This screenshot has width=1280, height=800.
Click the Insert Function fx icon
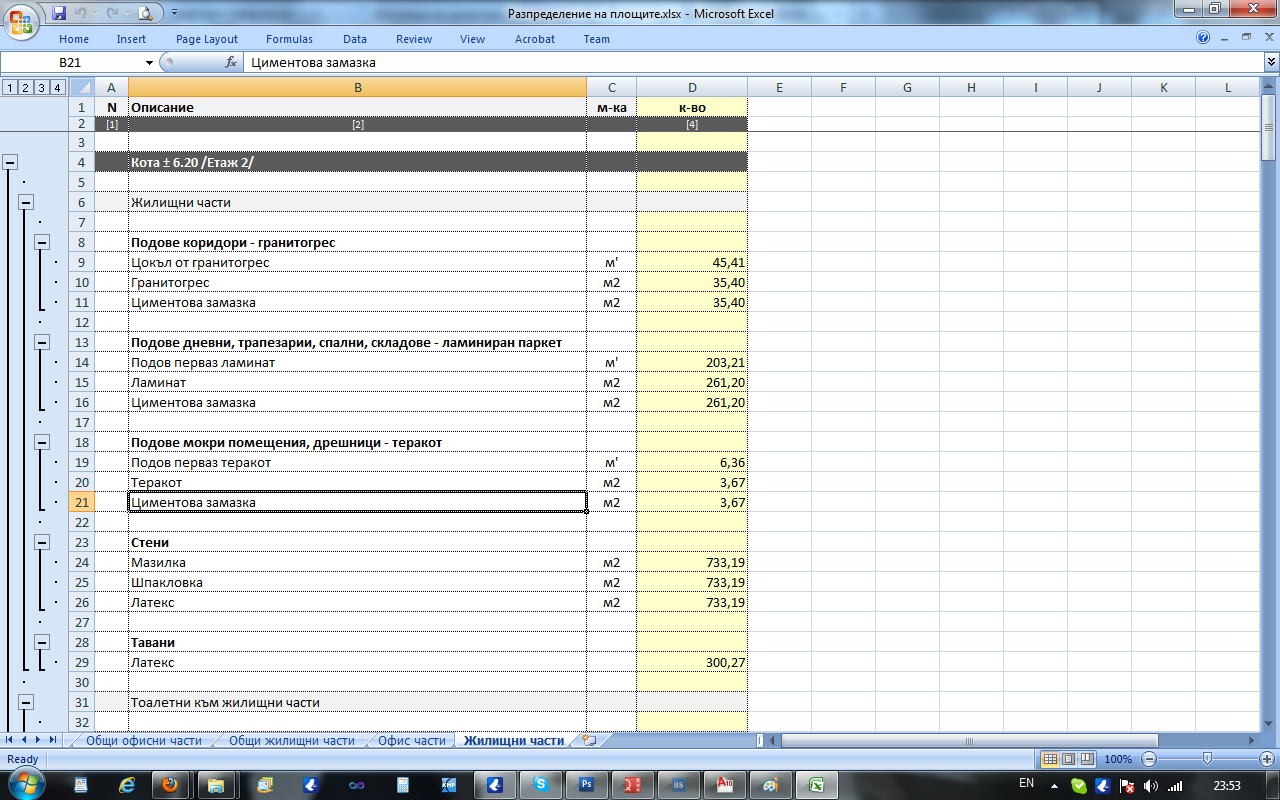[231, 62]
